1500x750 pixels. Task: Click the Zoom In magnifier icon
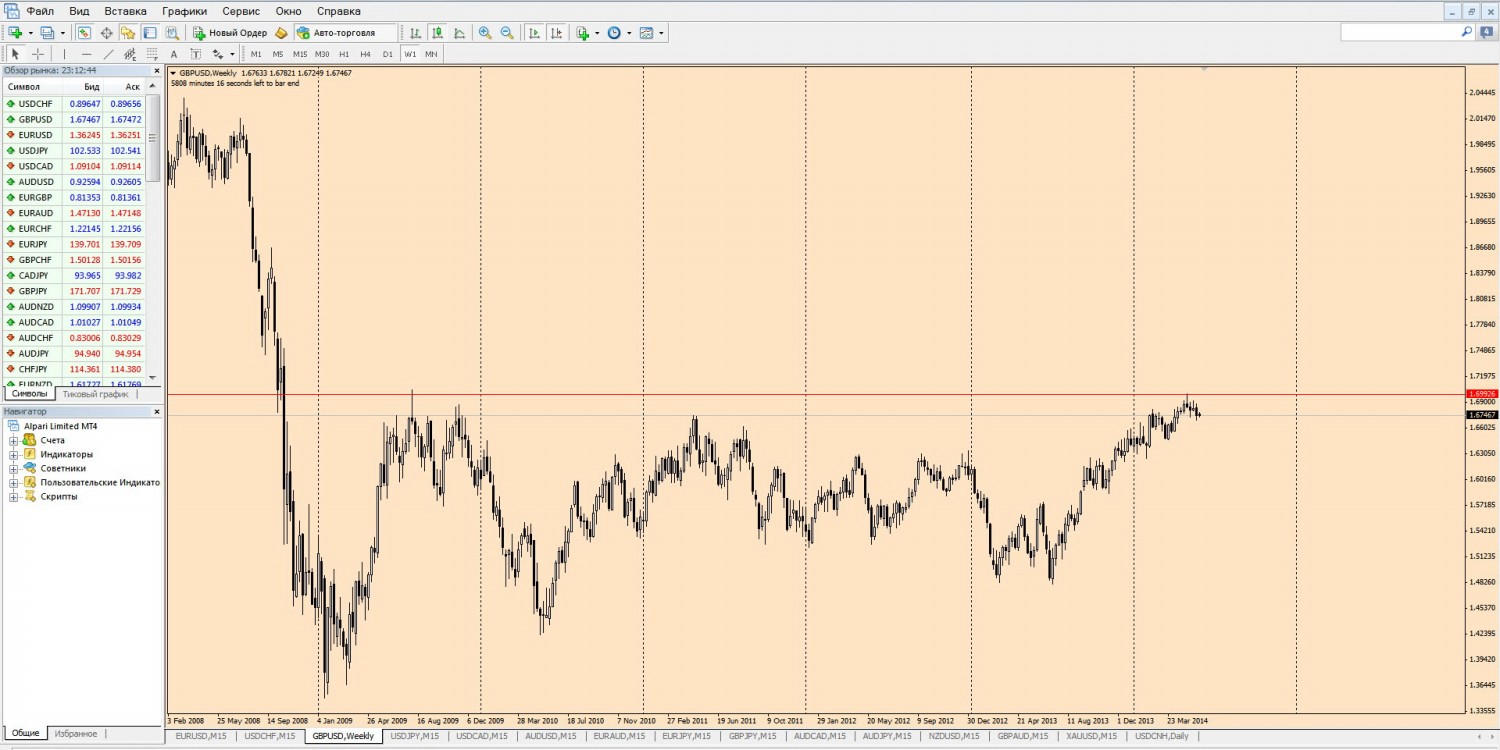click(x=485, y=33)
